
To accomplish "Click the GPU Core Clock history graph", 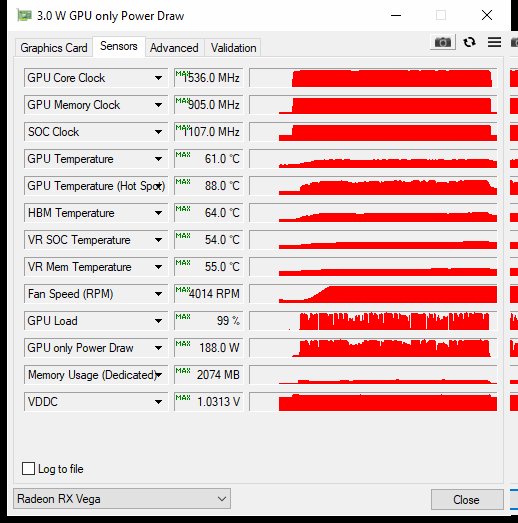I will [x=373, y=78].
